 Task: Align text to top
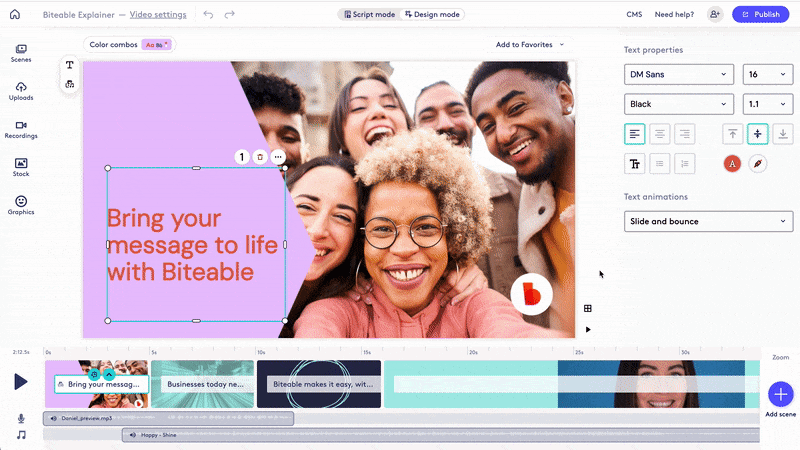coord(733,134)
